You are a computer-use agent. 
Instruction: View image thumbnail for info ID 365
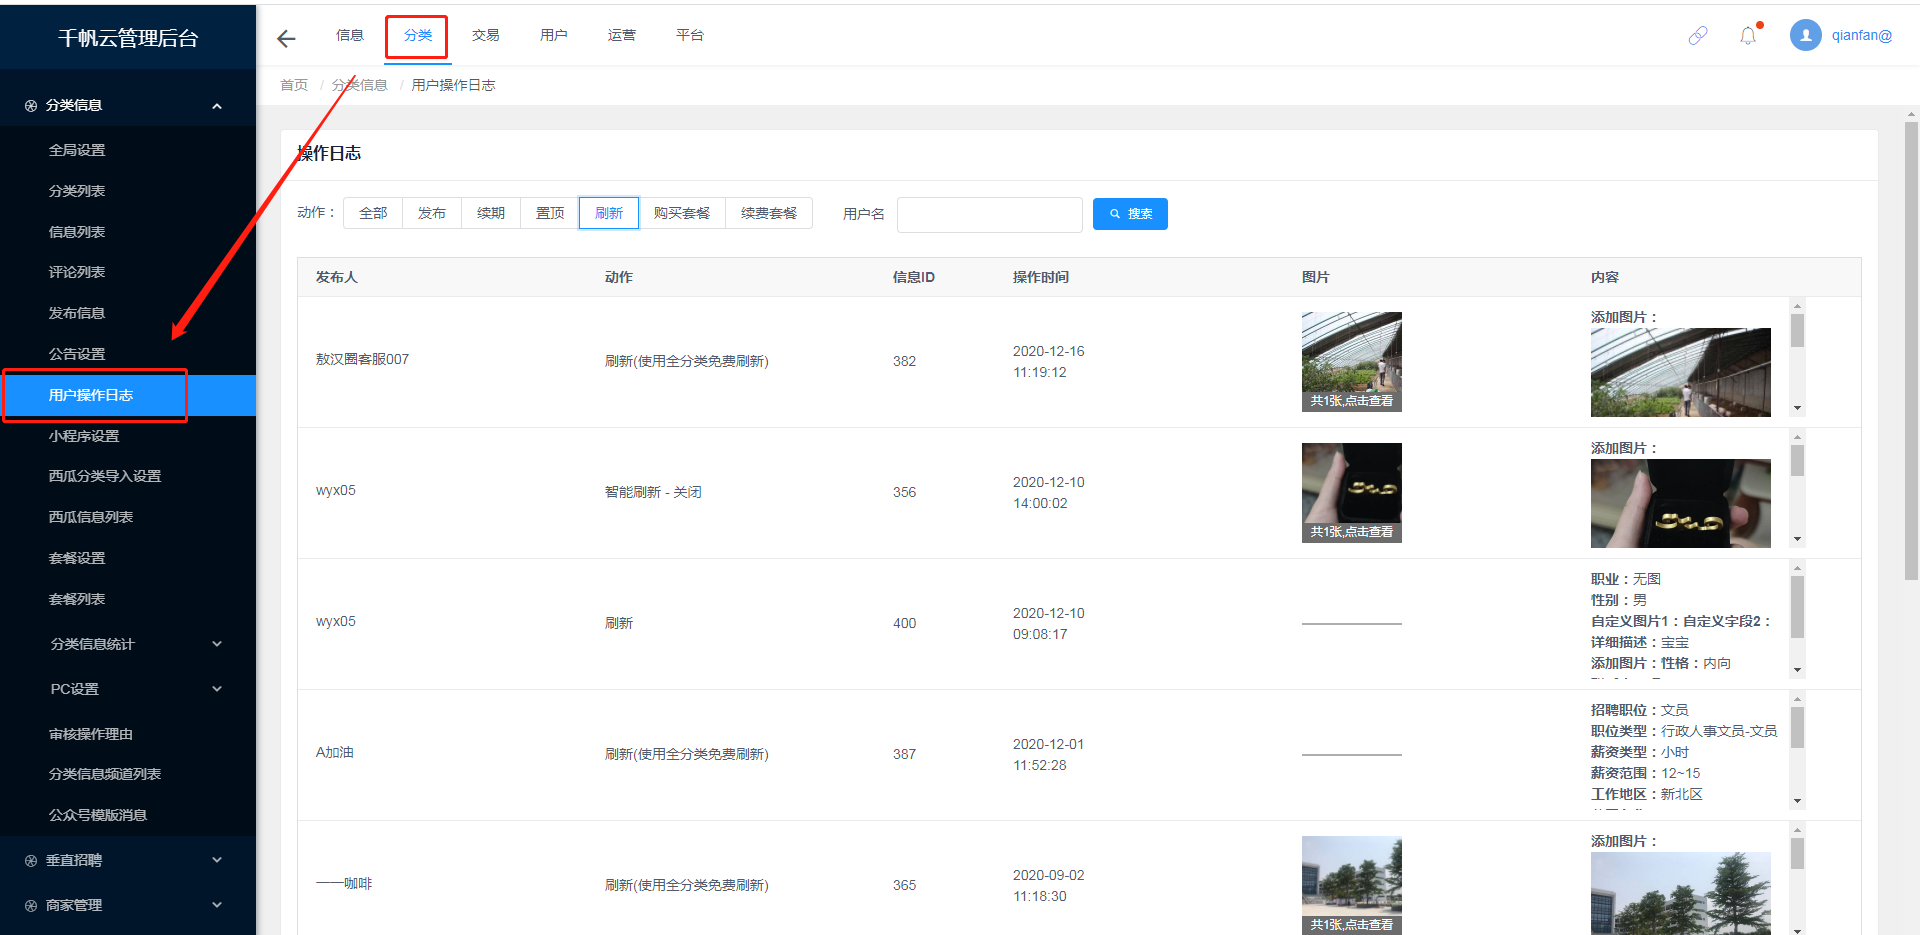click(x=1352, y=886)
